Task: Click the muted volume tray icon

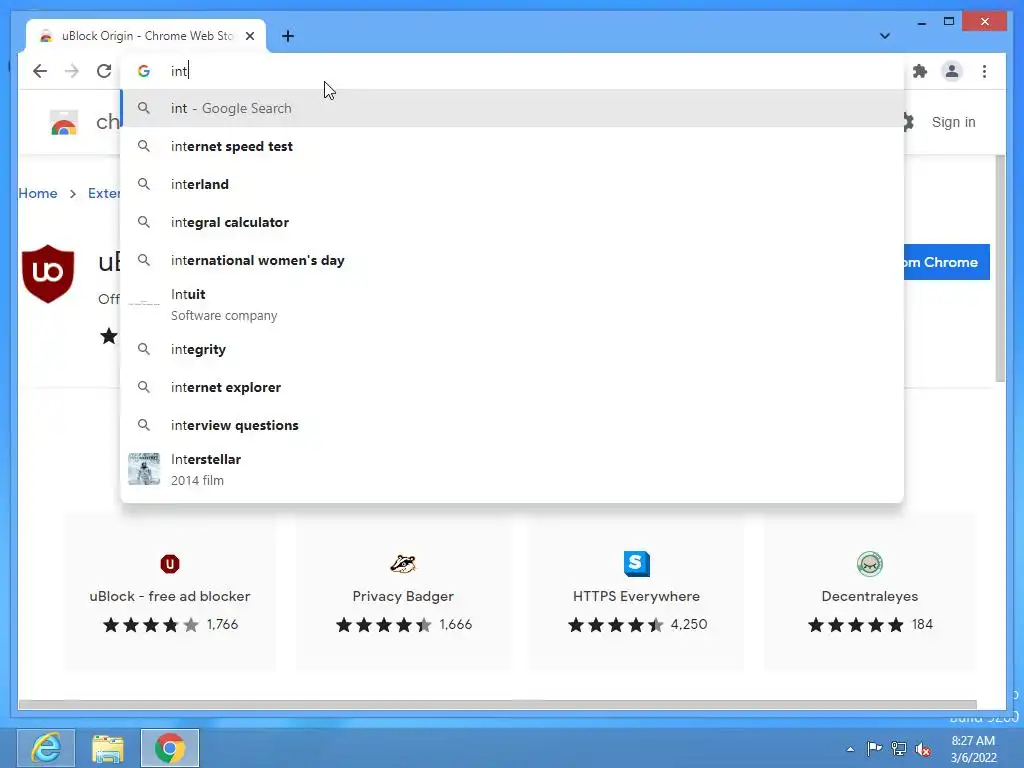Action: (x=923, y=749)
